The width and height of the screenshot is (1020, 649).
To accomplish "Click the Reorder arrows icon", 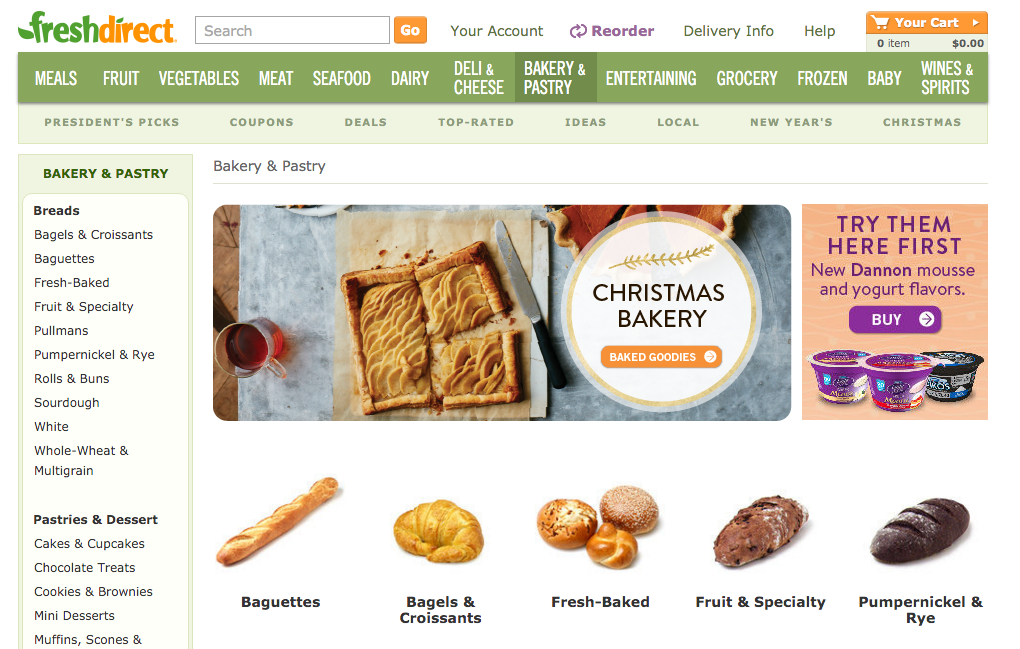I will click(x=578, y=31).
